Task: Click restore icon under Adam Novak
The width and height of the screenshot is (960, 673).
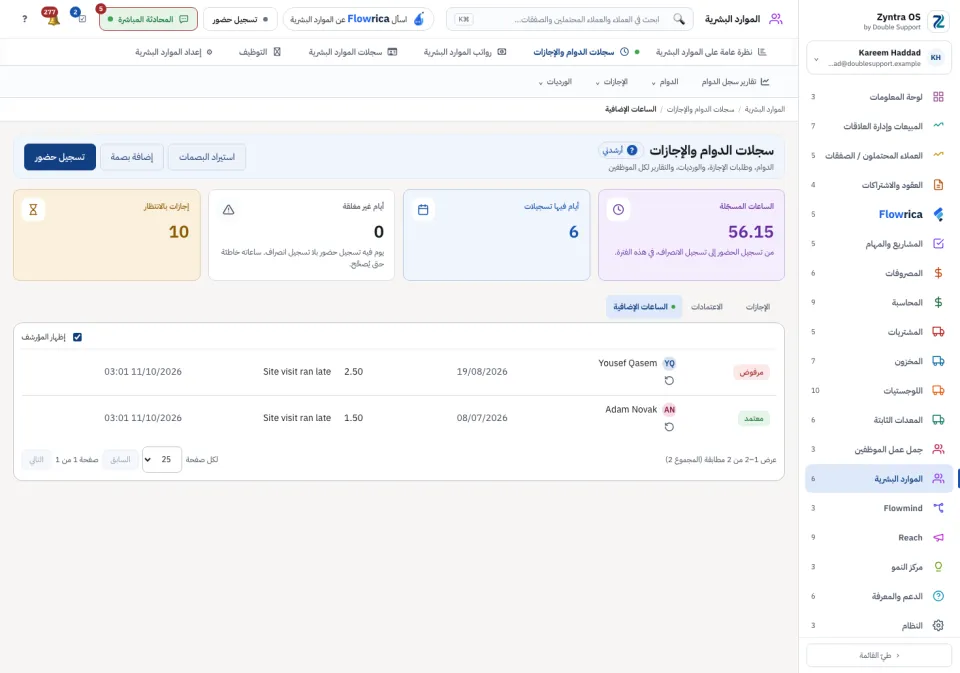Action: 669,427
